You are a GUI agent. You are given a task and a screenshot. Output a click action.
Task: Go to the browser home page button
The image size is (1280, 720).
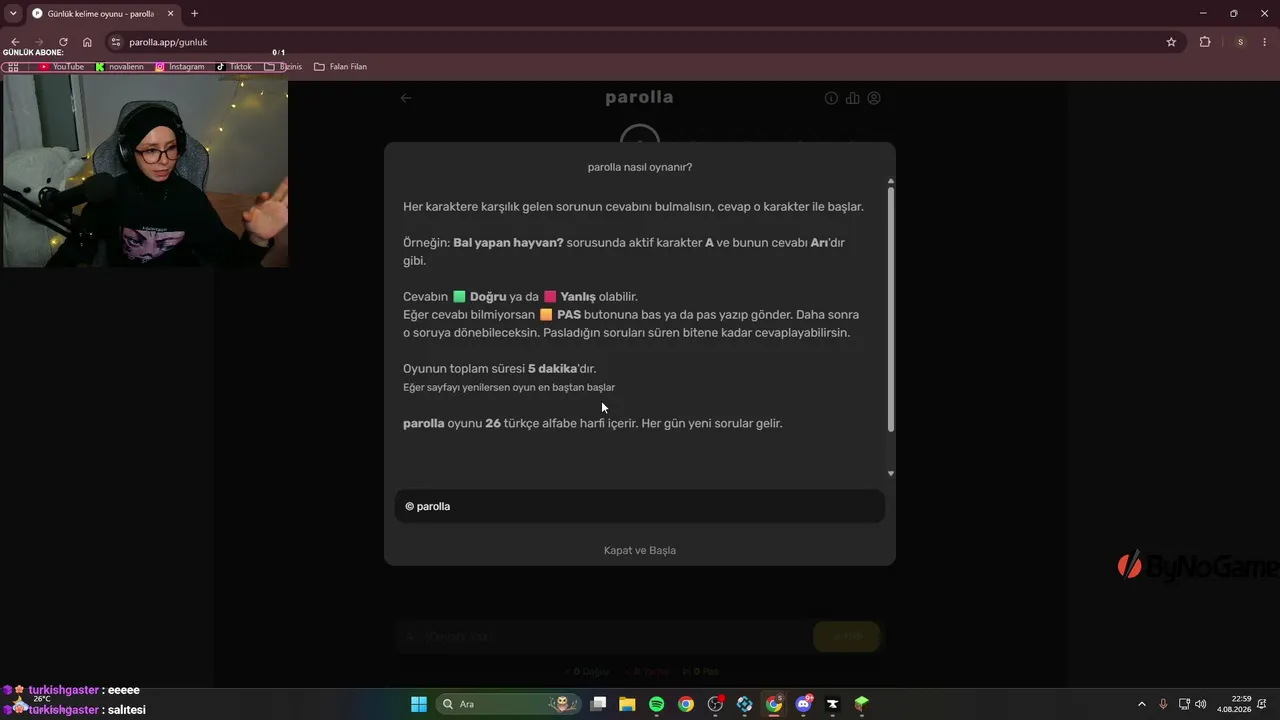(87, 42)
